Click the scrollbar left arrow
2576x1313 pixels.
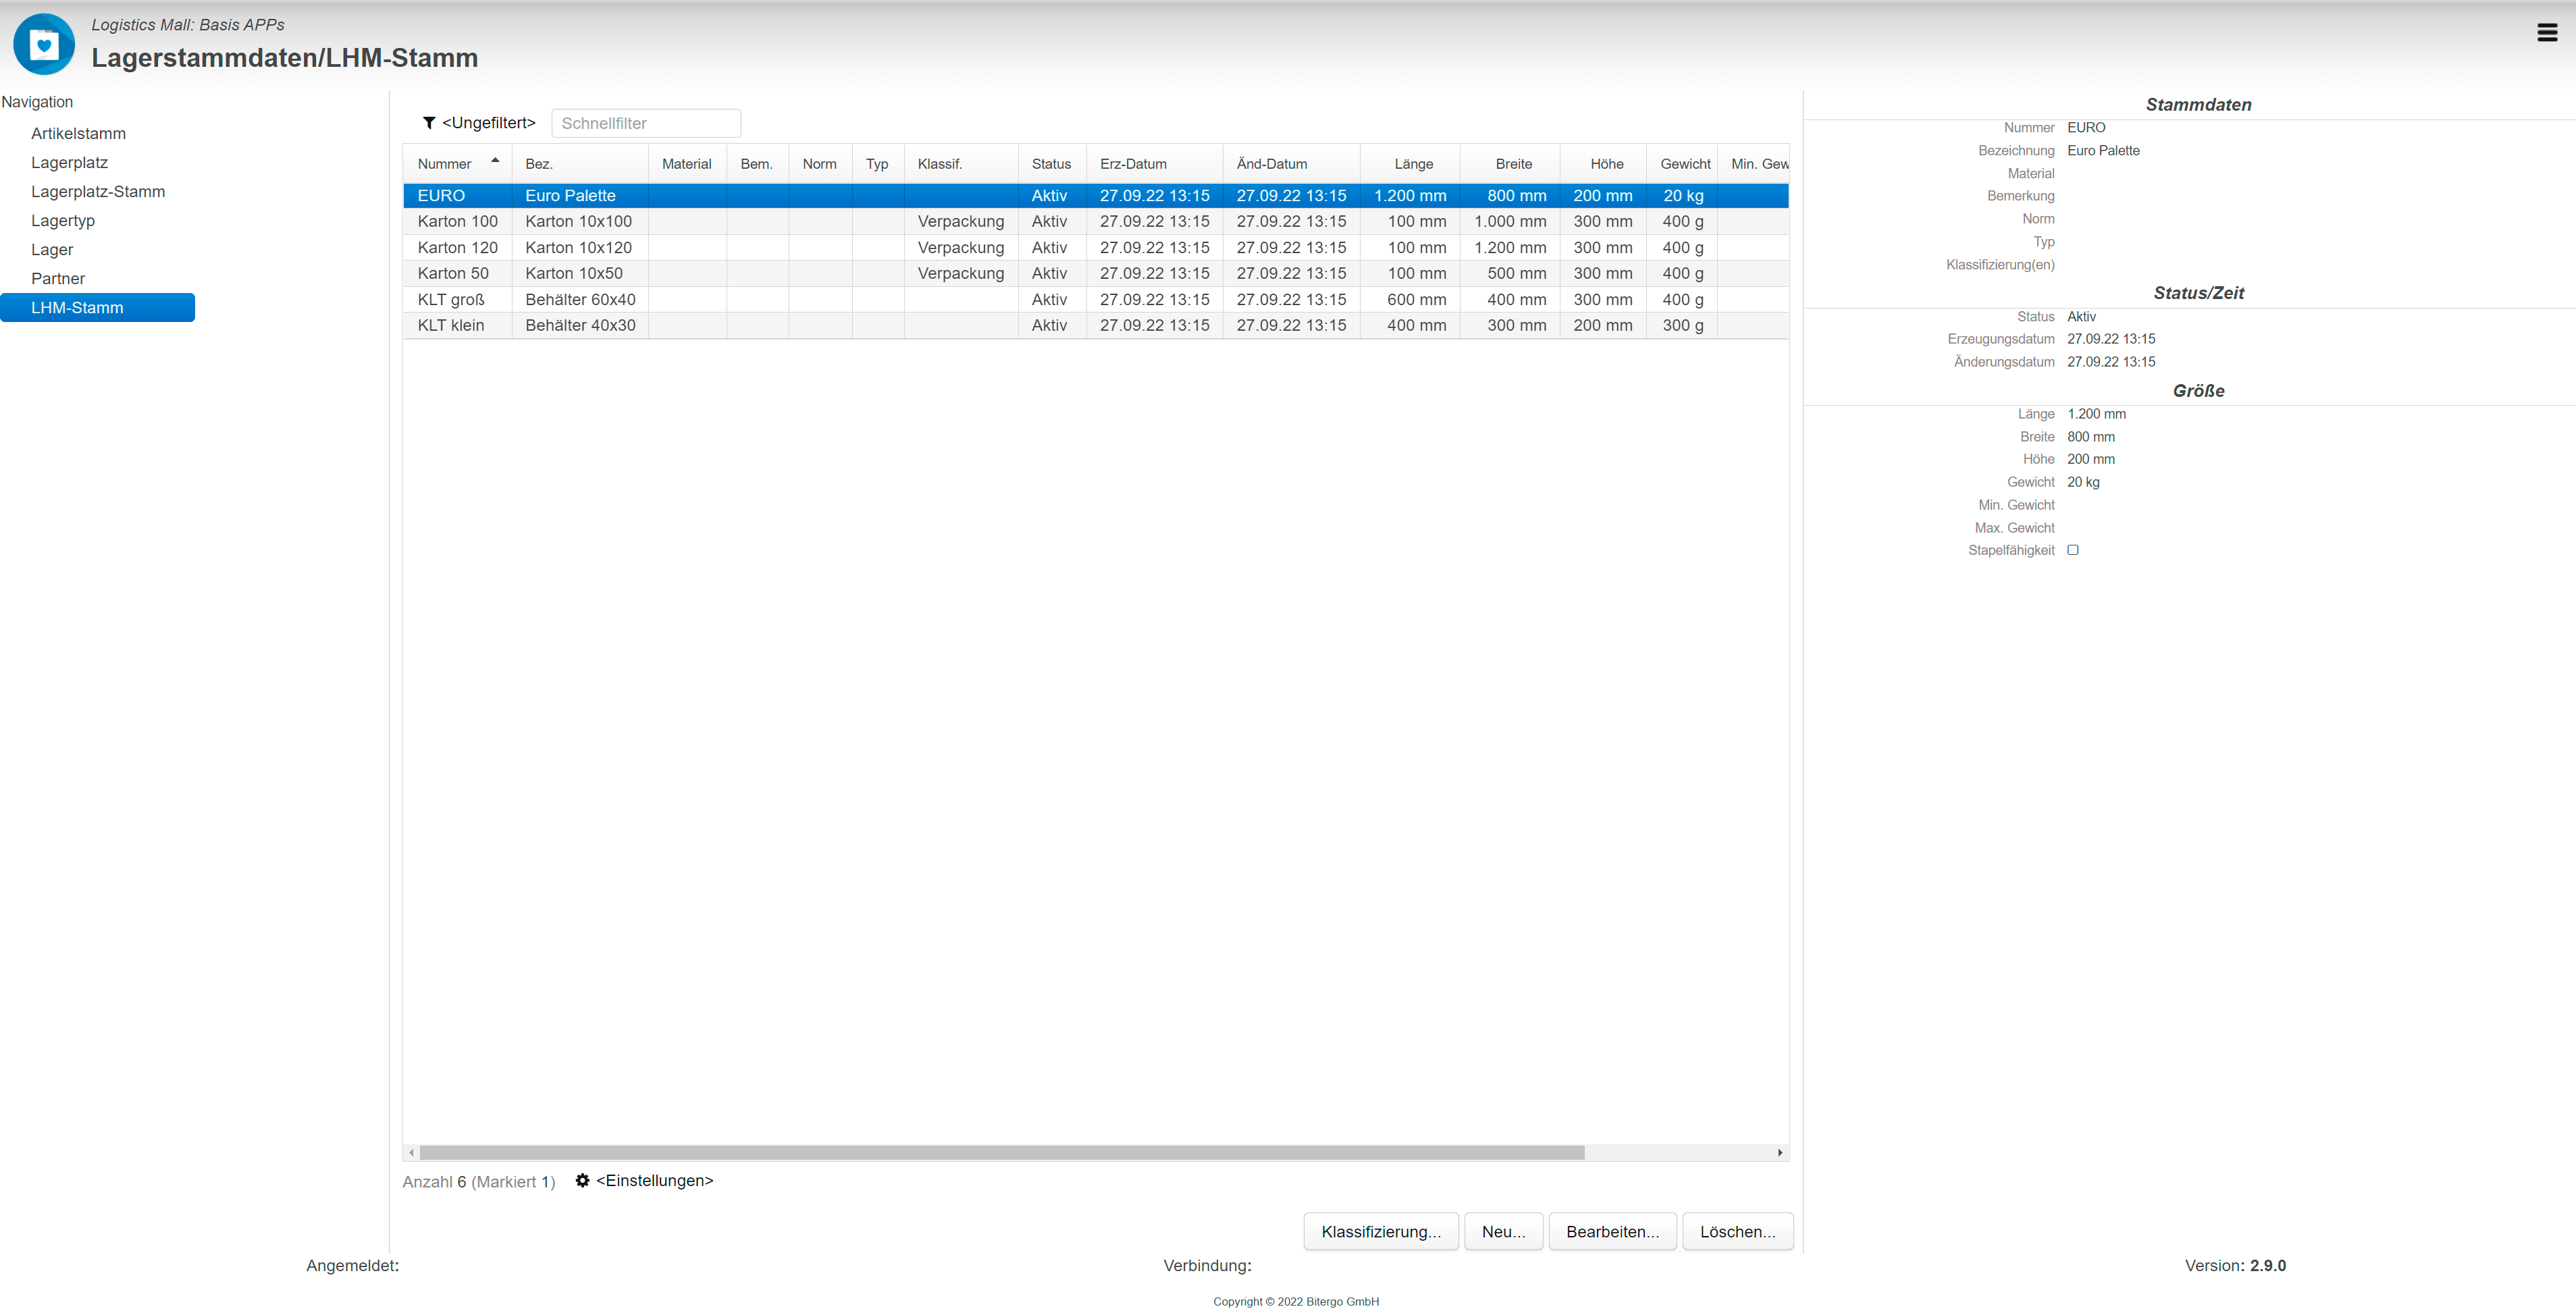coord(411,1152)
